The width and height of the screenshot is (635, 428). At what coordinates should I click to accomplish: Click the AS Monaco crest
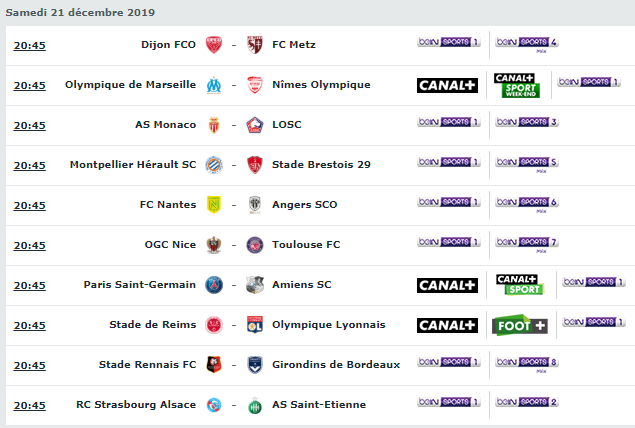pos(214,125)
